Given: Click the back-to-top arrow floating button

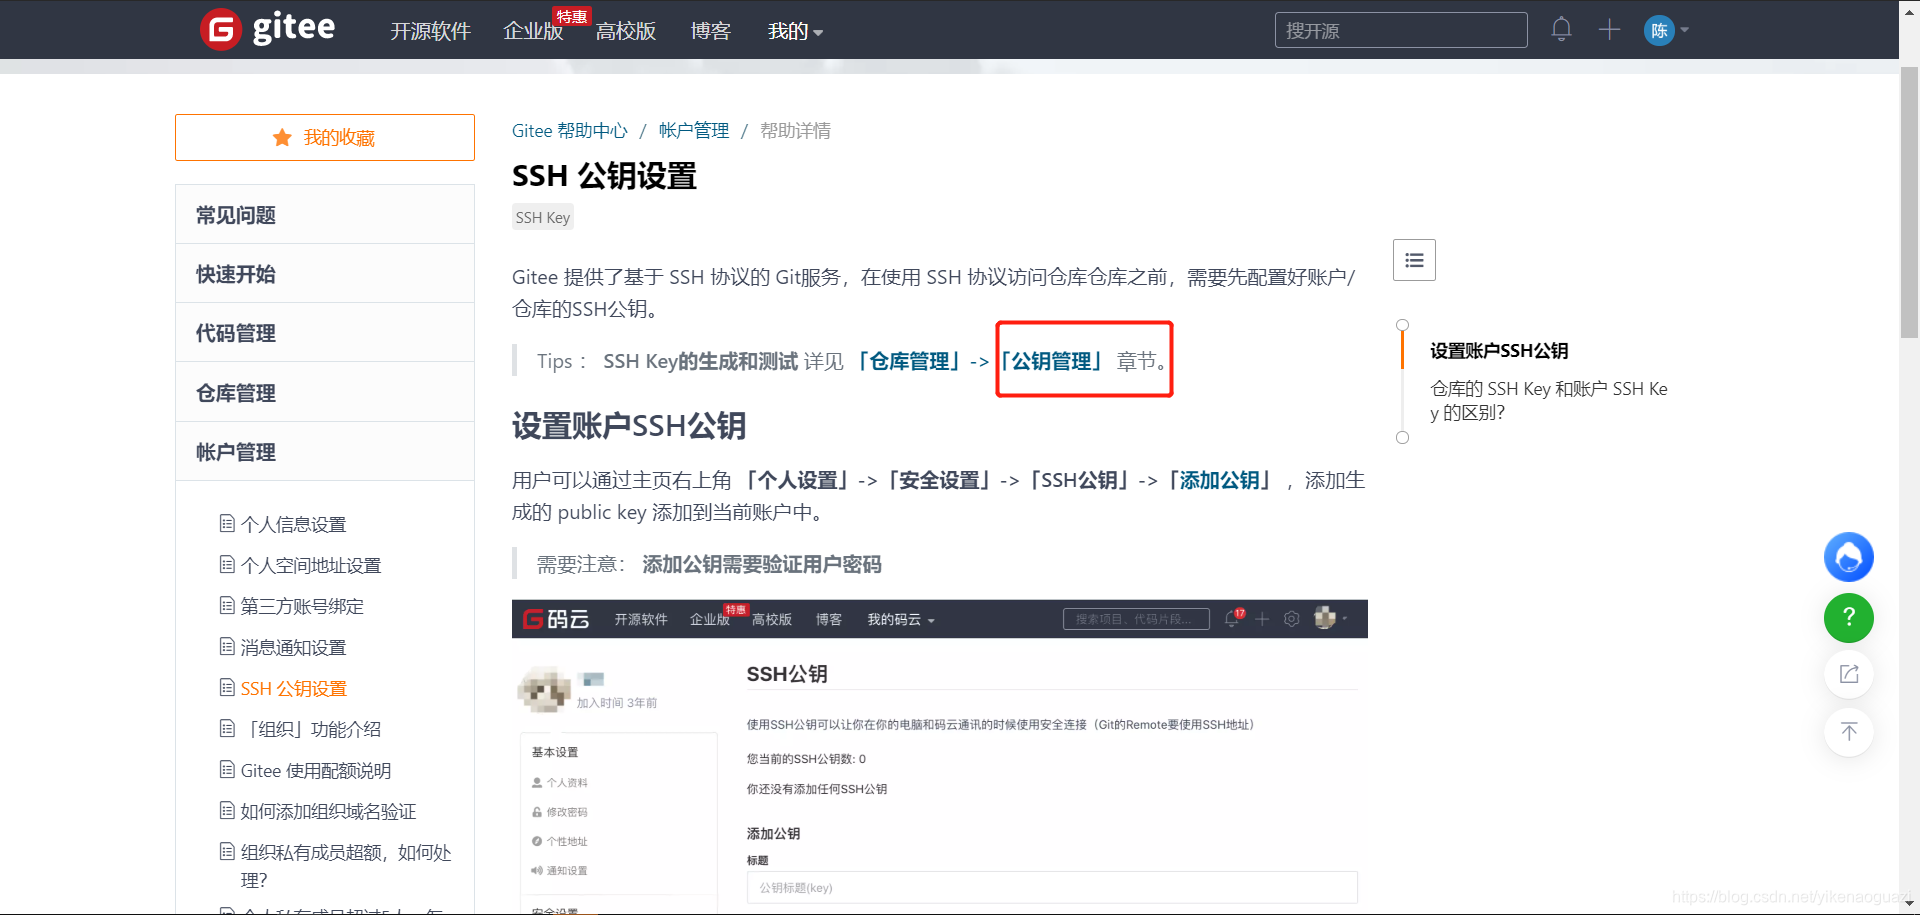Looking at the screenshot, I should 1848,732.
